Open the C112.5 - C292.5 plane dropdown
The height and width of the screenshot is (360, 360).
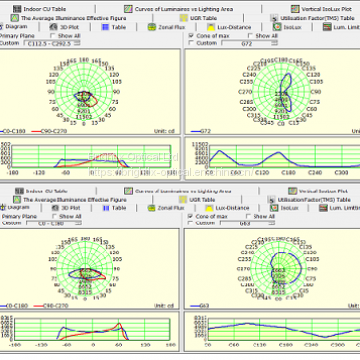click(52, 43)
